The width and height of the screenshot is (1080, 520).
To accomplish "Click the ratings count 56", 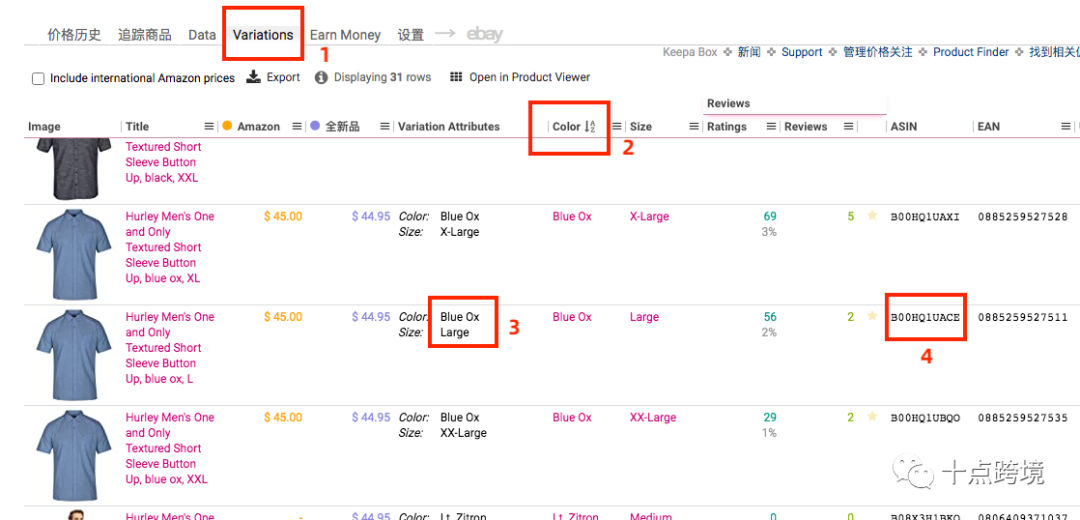I will coord(769,317).
